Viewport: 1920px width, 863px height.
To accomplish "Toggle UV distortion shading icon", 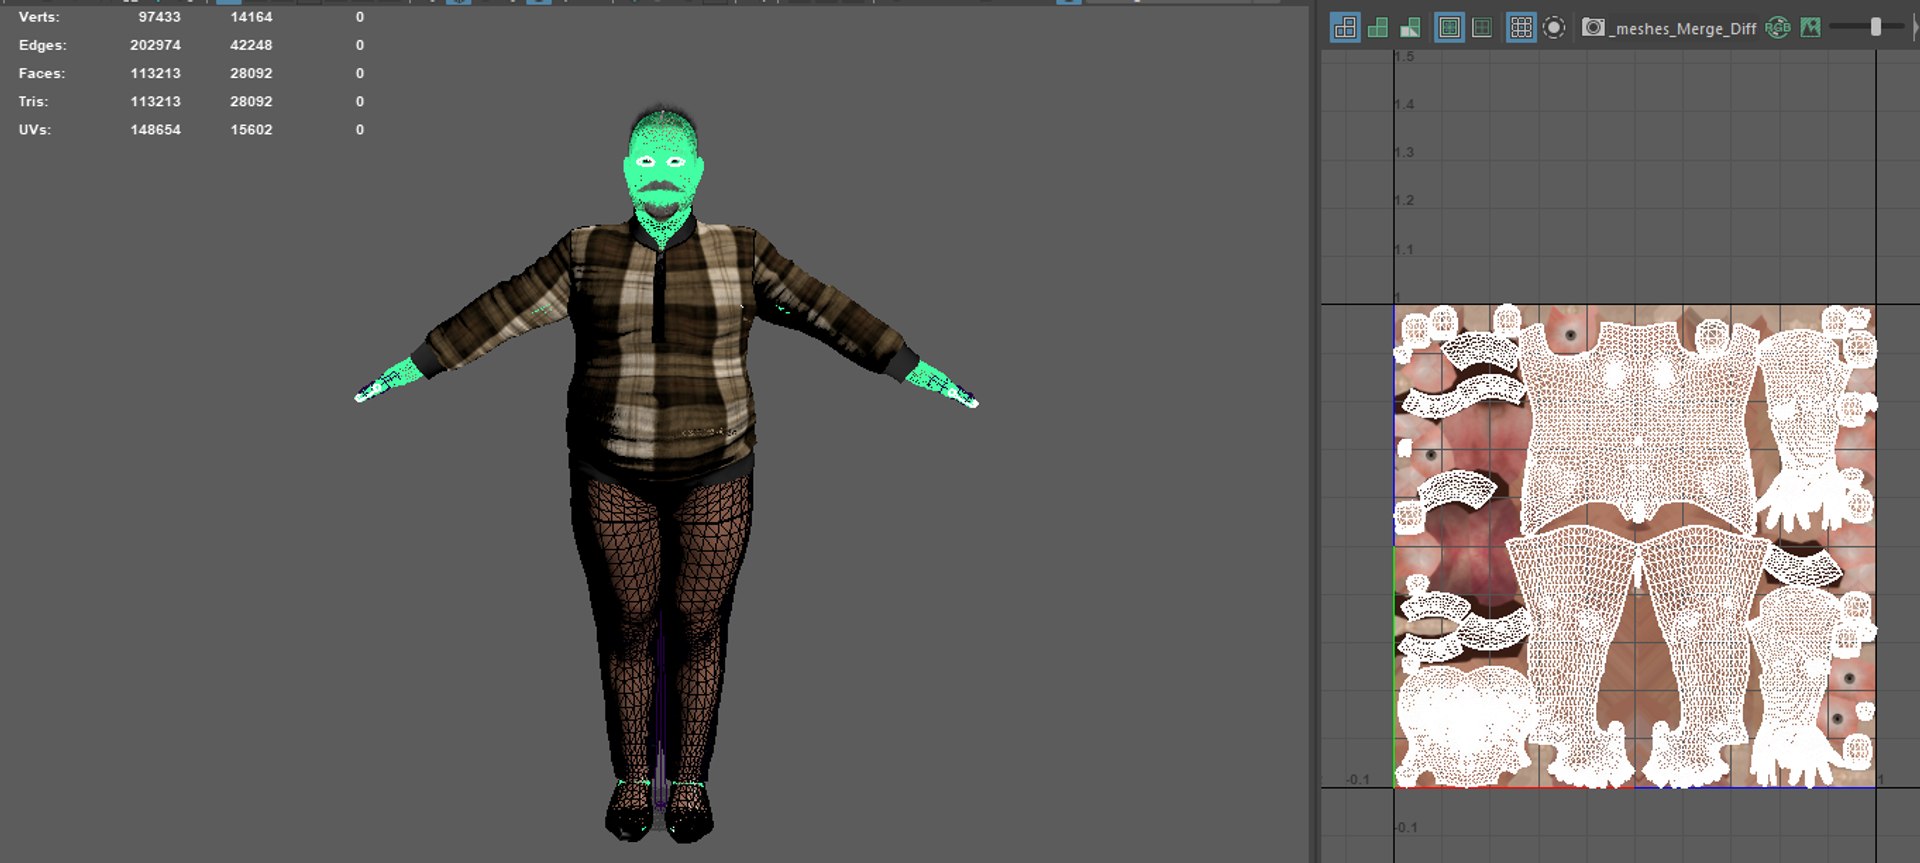I will coord(1410,28).
